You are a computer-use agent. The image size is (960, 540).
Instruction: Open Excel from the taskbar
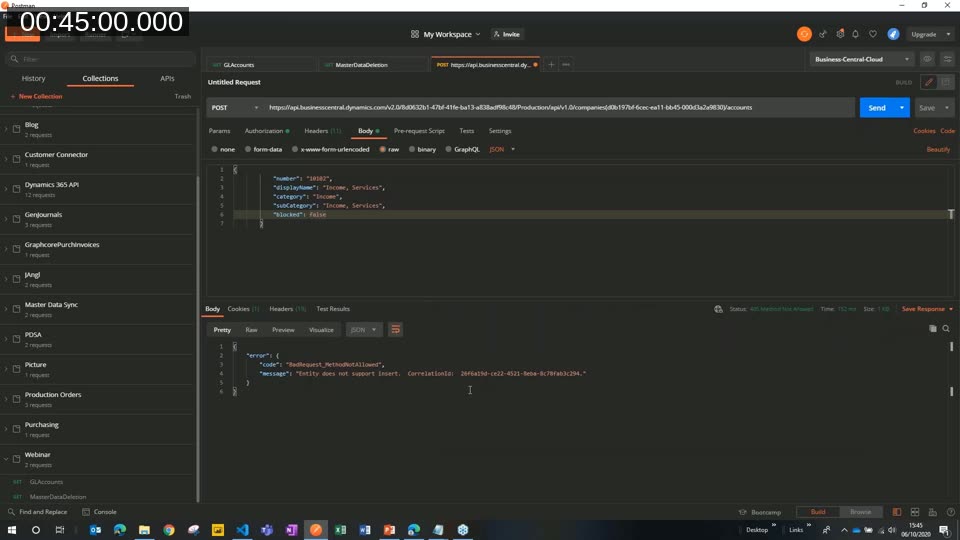click(340, 530)
